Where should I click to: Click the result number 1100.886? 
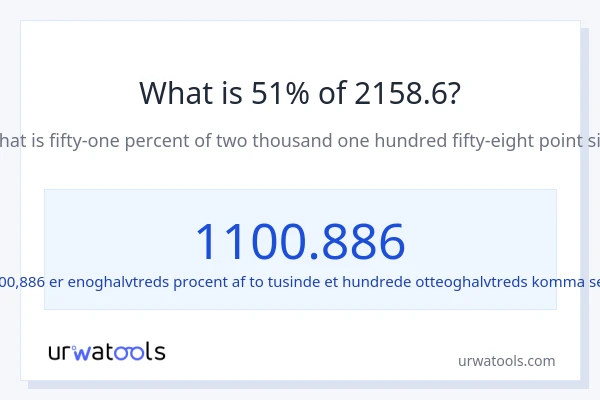(300, 241)
